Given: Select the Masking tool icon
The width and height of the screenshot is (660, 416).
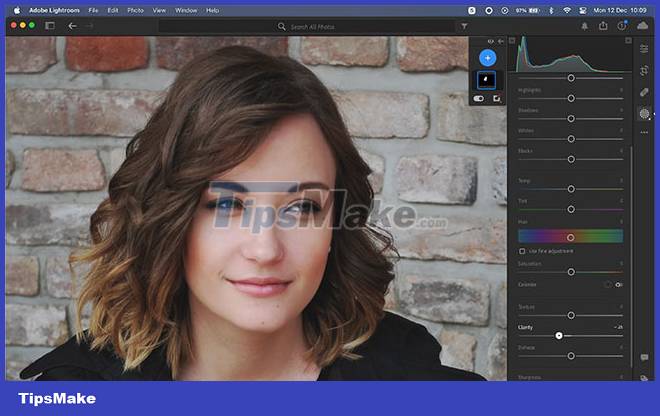Looking at the screenshot, I should pos(644,113).
